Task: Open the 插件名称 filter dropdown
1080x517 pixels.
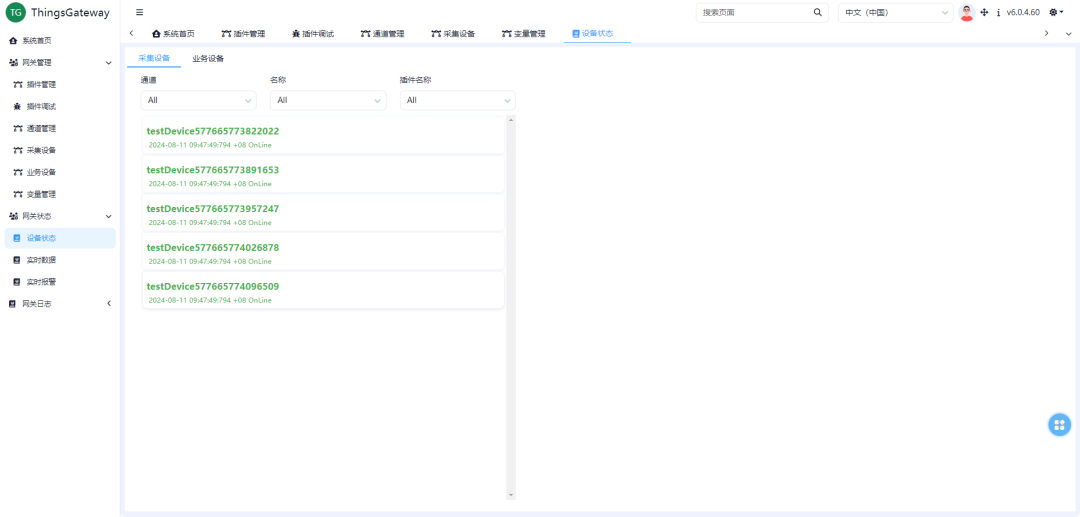Action: [x=458, y=100]
